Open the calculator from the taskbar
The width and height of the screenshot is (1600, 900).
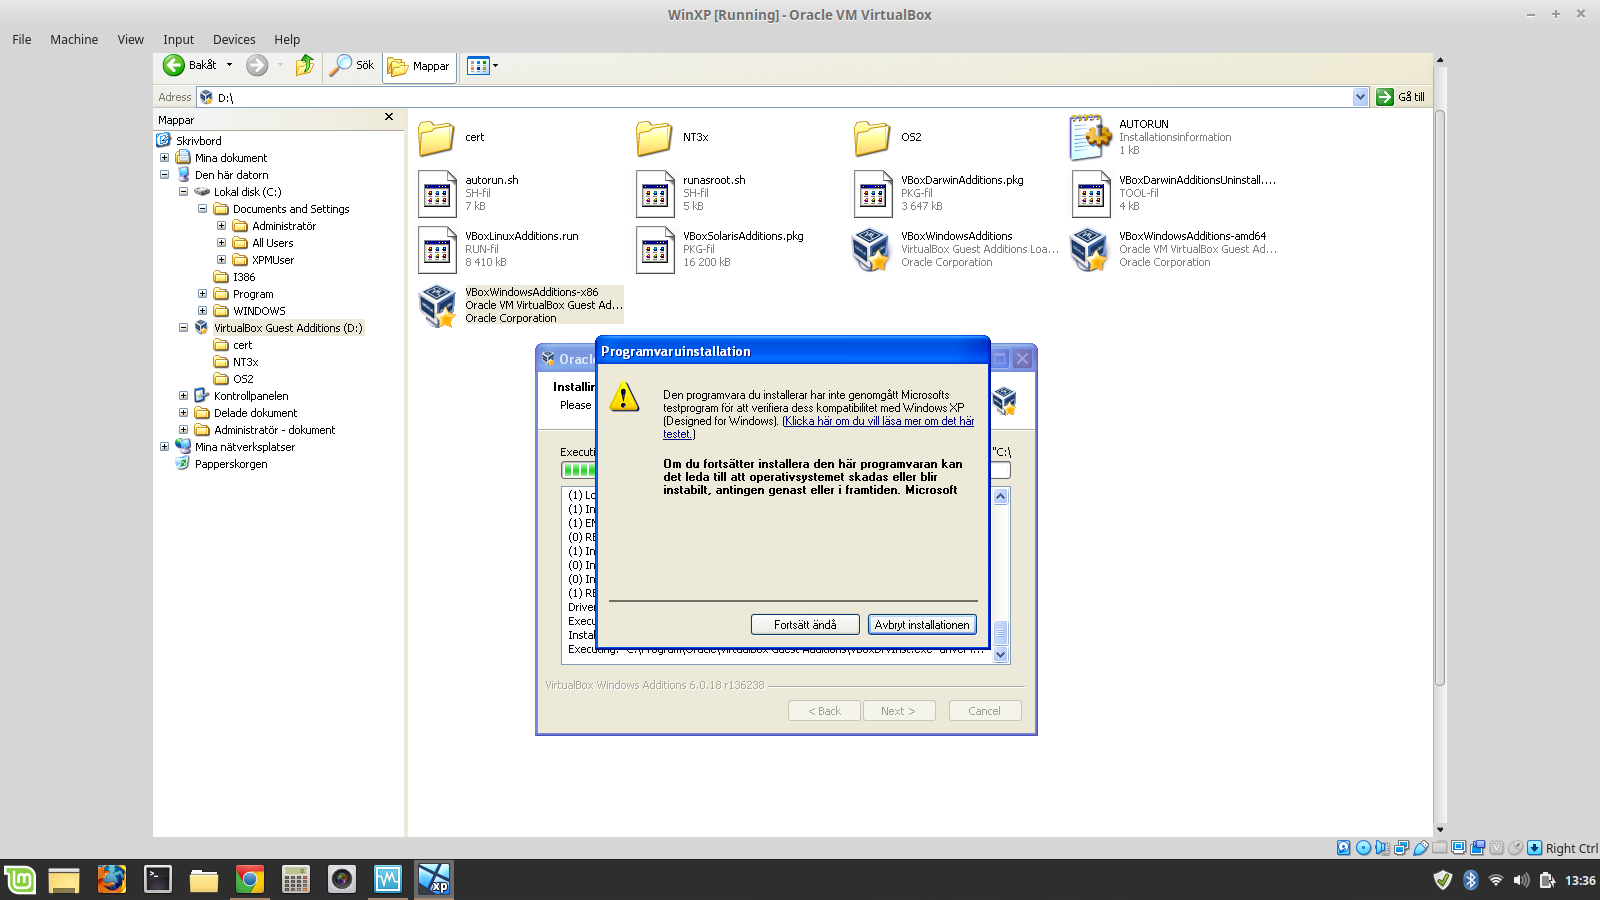coord(296,880)
